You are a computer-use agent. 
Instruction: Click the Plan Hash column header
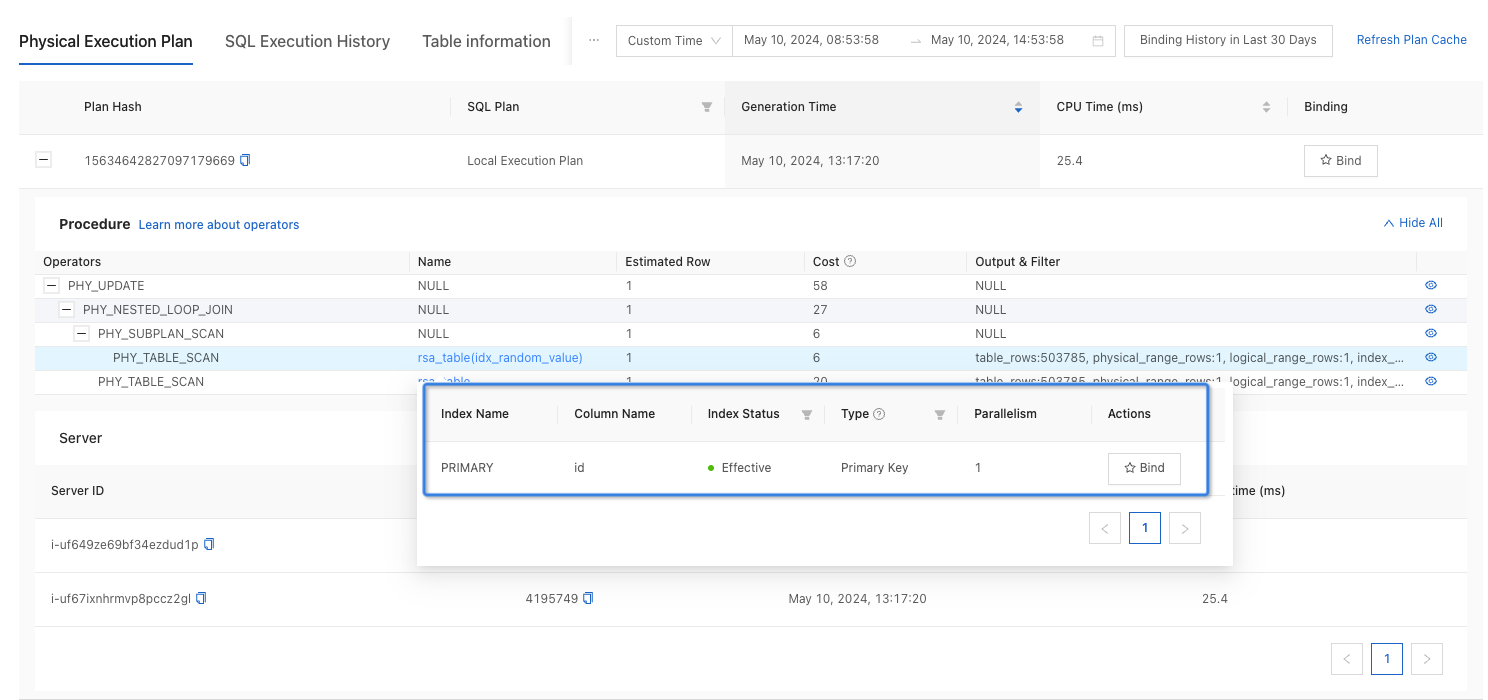click(113, 107)
